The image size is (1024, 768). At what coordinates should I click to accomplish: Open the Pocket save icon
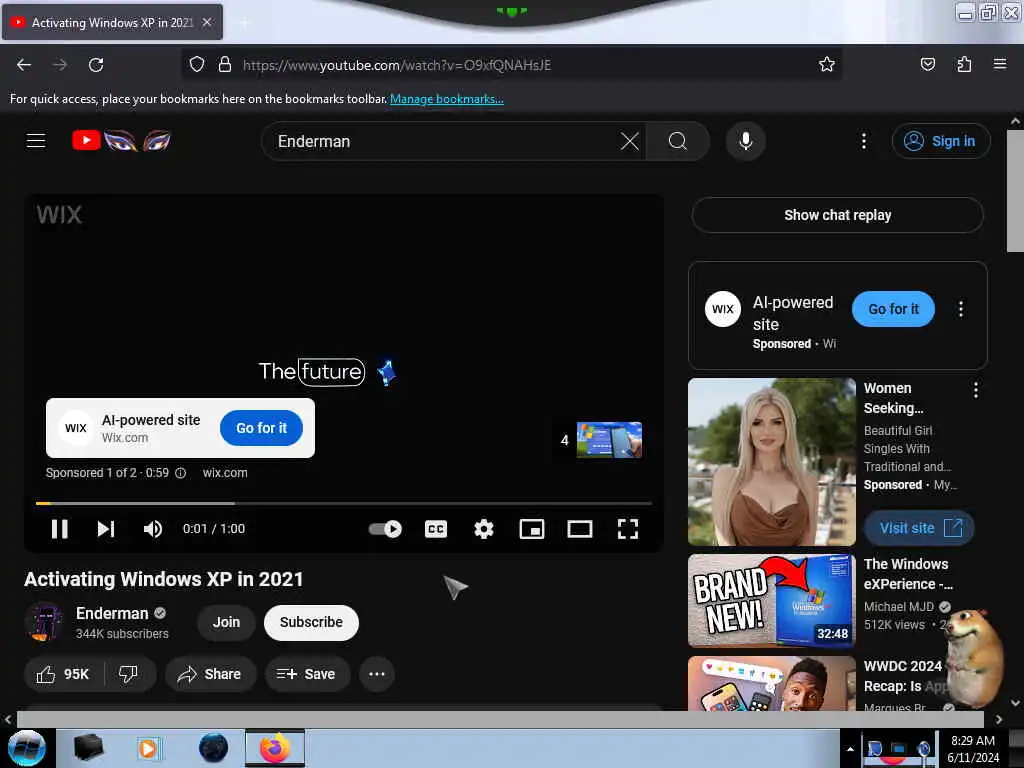click(x=927, y=64)
